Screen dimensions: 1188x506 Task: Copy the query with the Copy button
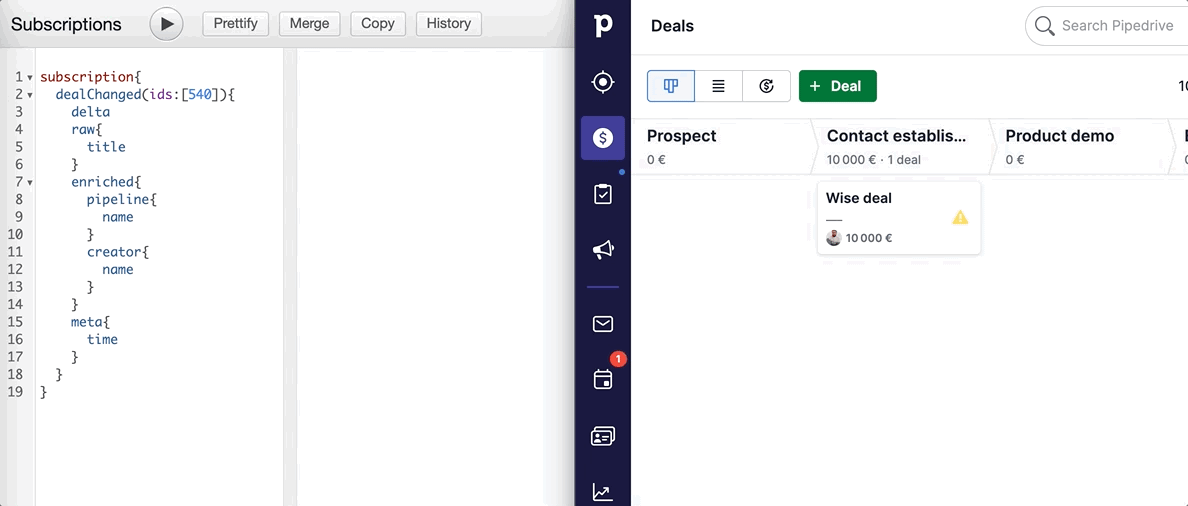tap(377, 23)
